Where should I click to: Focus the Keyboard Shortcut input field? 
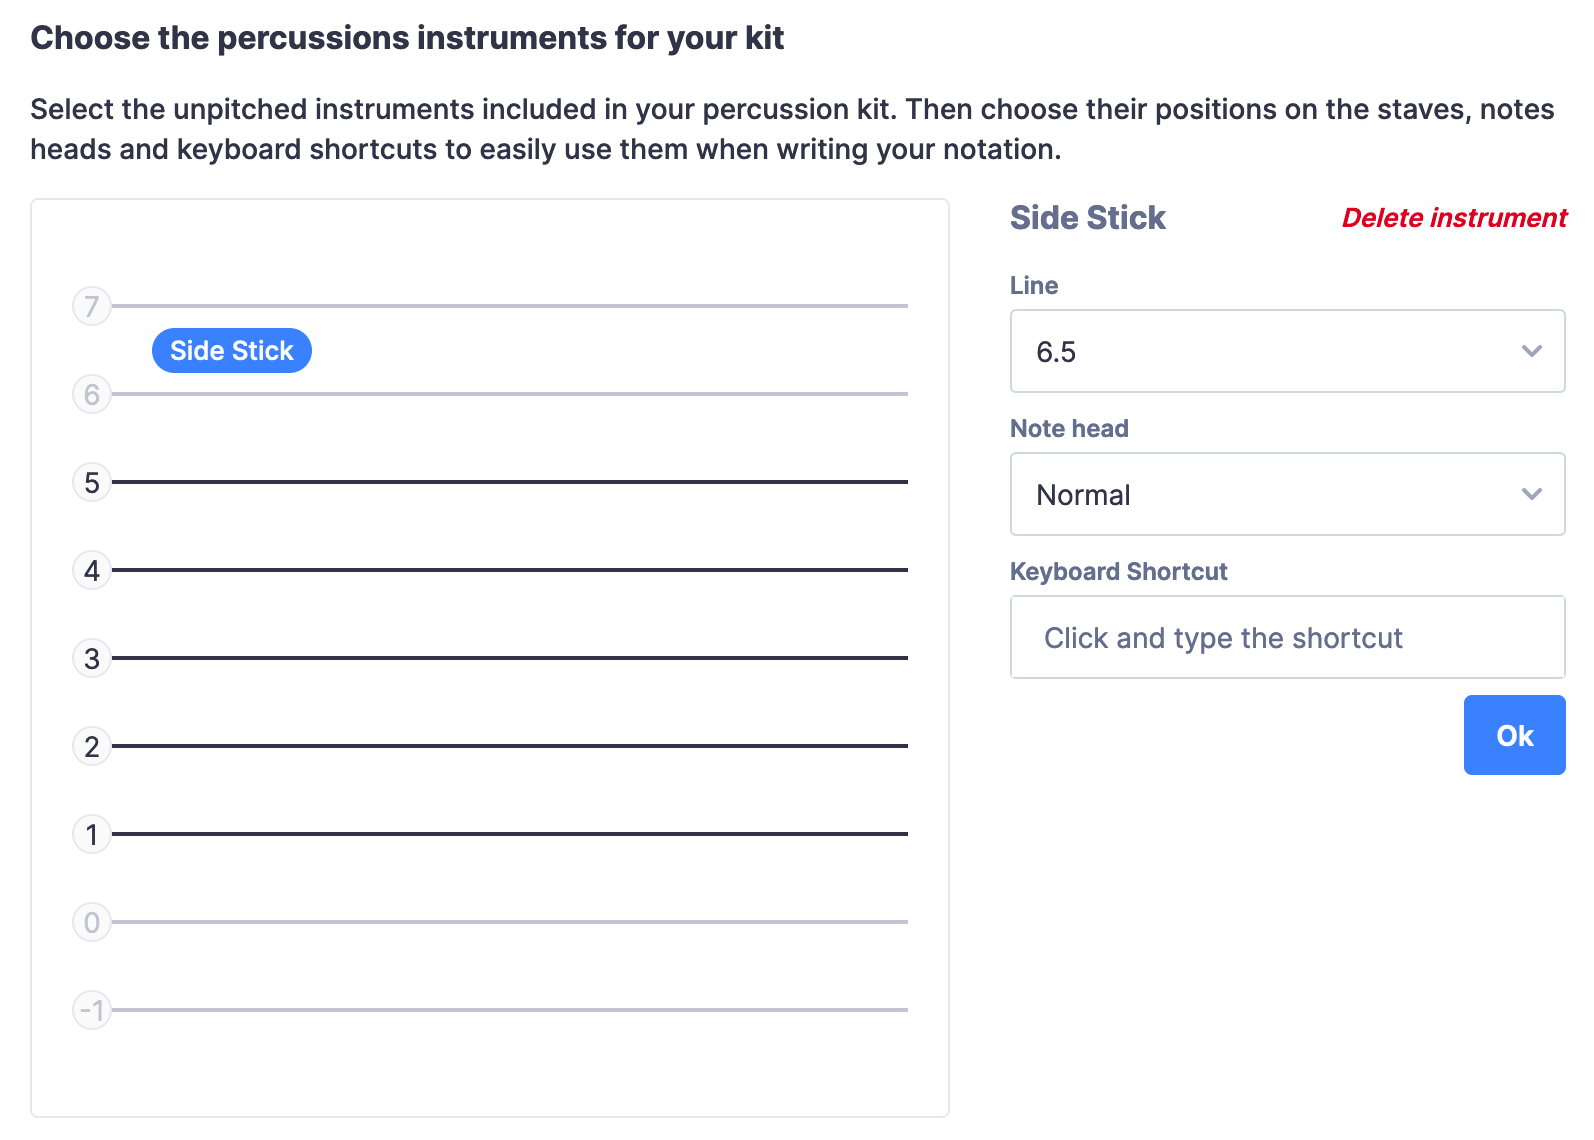click(x=1288, y=637)
